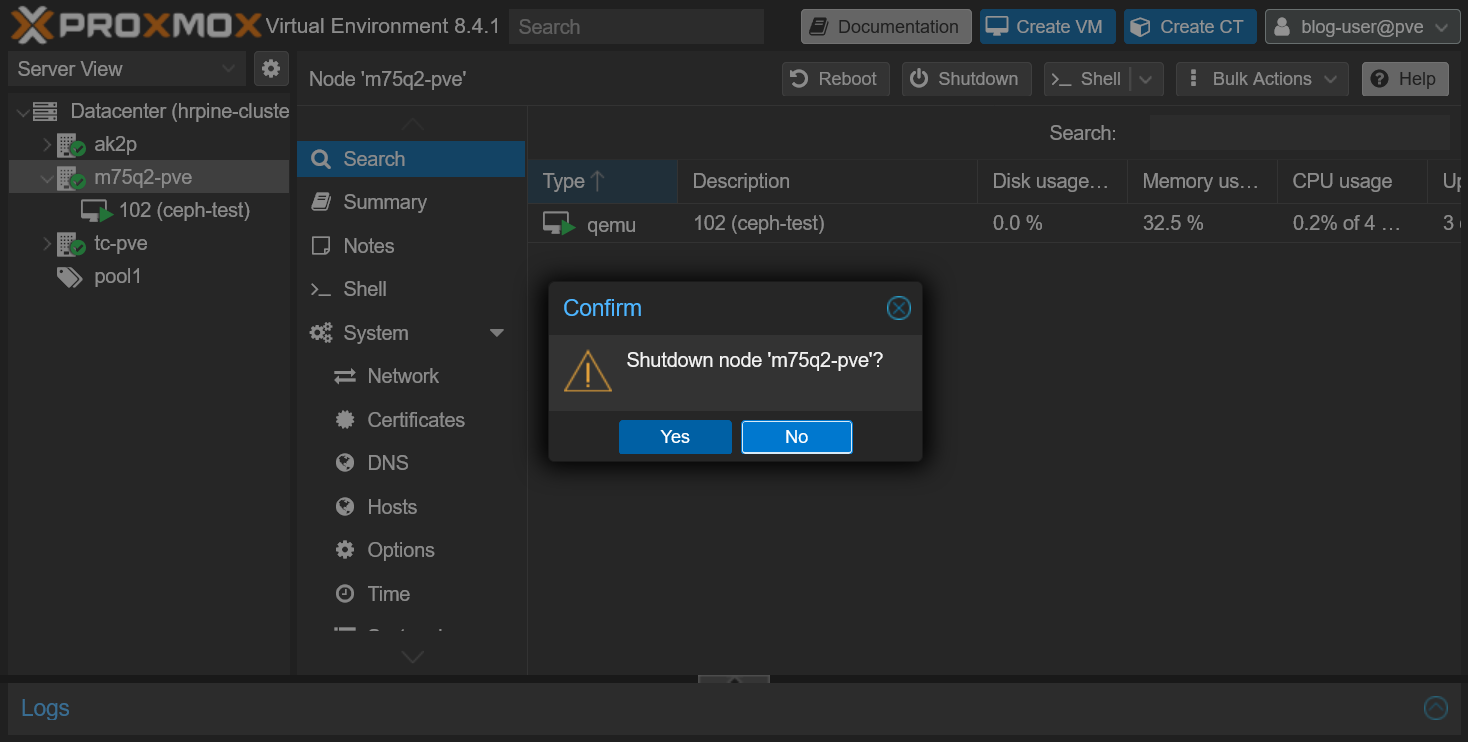Click the 32.5 % memory cell
1468x742 pixels.
pos(1202,224)
